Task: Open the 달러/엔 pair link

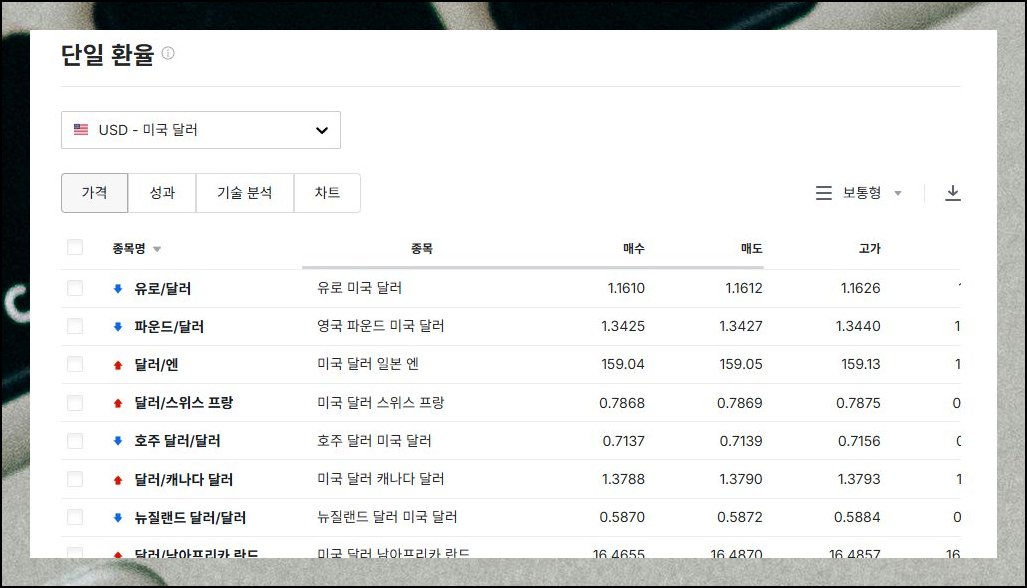Action: click(156, 364)
